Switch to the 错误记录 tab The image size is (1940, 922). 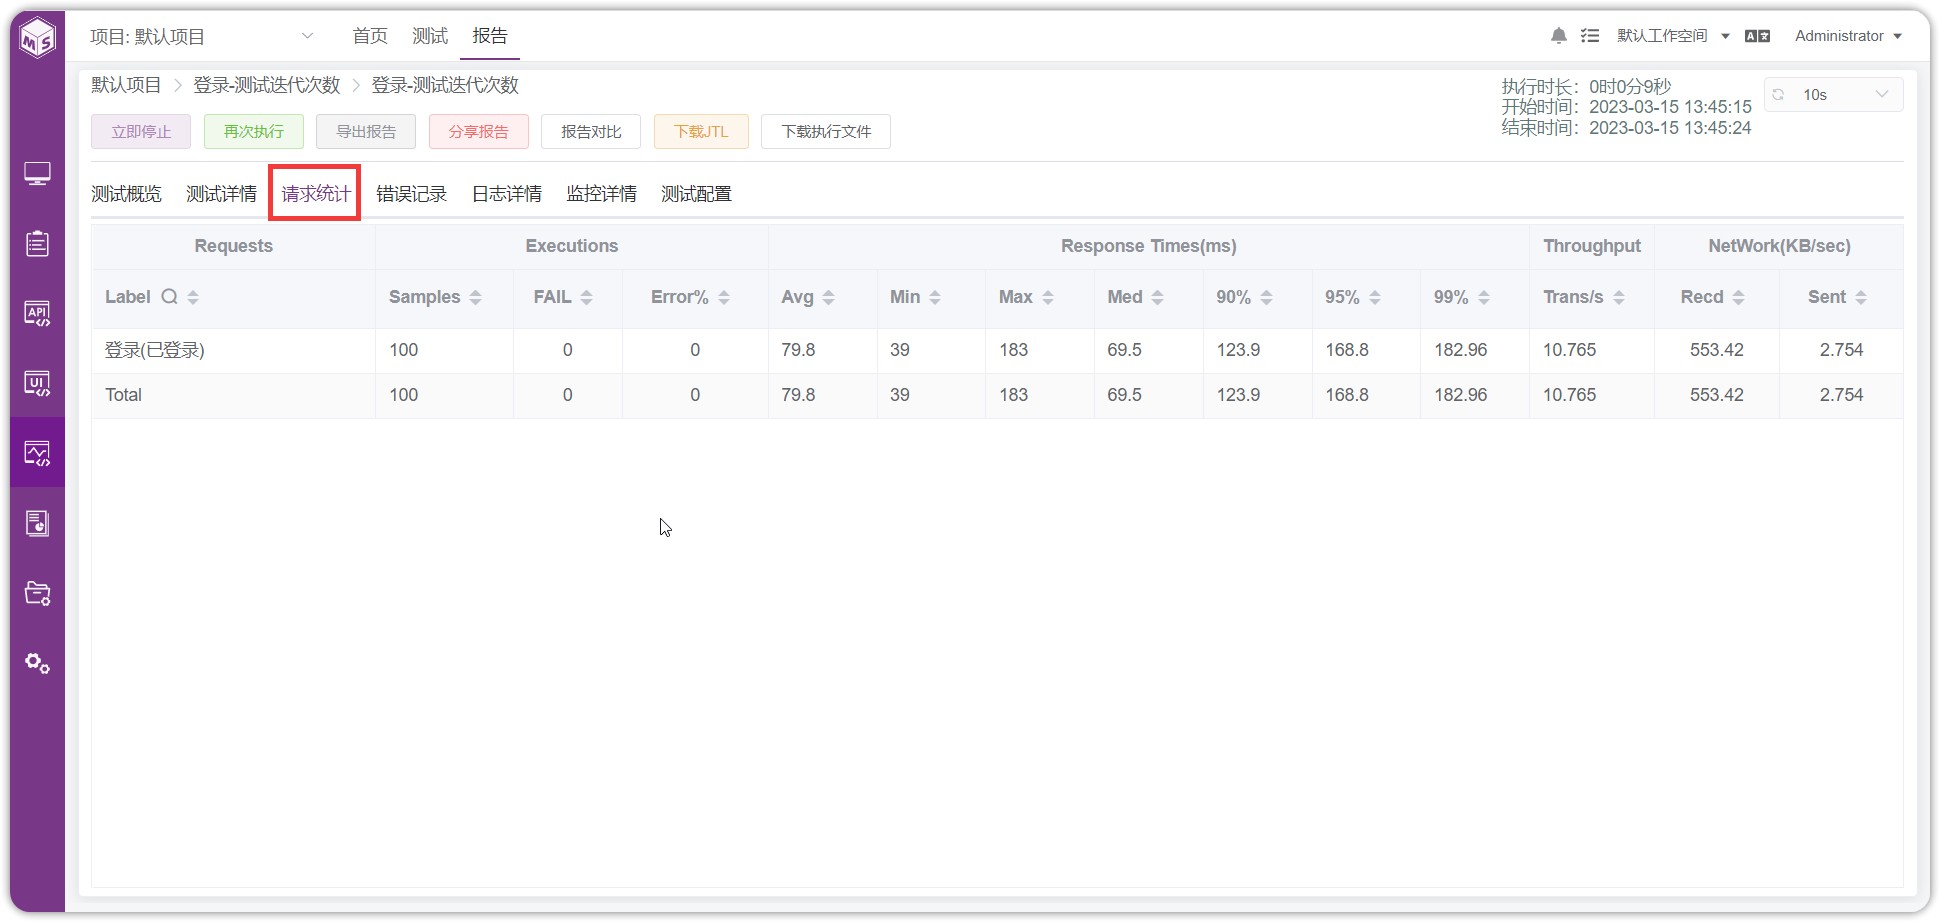pos(411,194)
